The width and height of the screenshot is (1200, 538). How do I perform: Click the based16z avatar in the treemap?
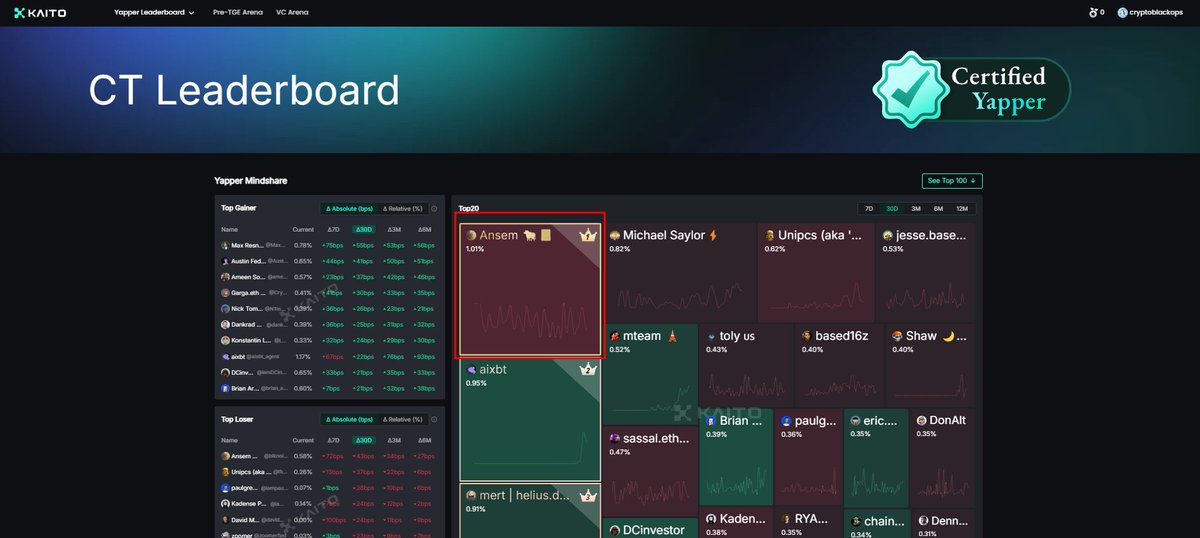(806, 337)
